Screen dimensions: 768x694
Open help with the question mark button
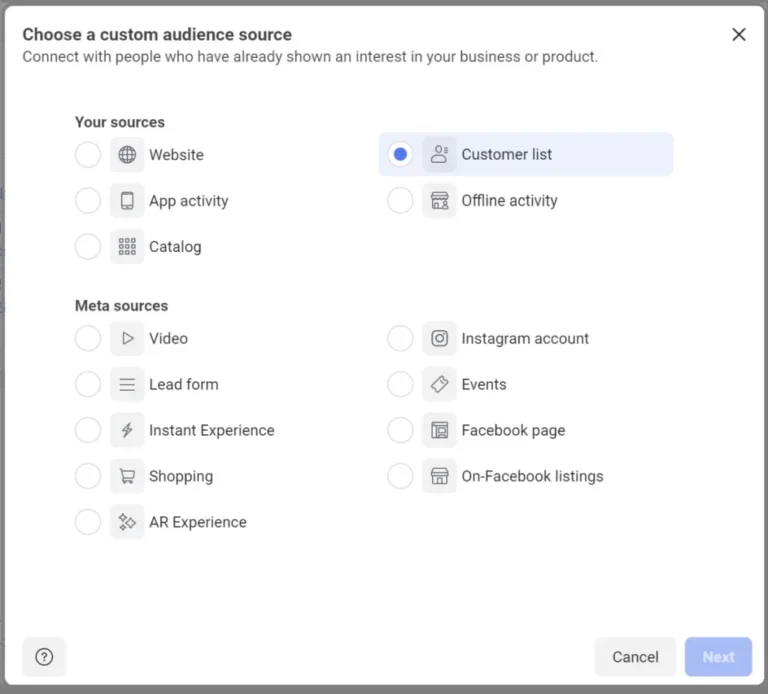click(44, 657)
